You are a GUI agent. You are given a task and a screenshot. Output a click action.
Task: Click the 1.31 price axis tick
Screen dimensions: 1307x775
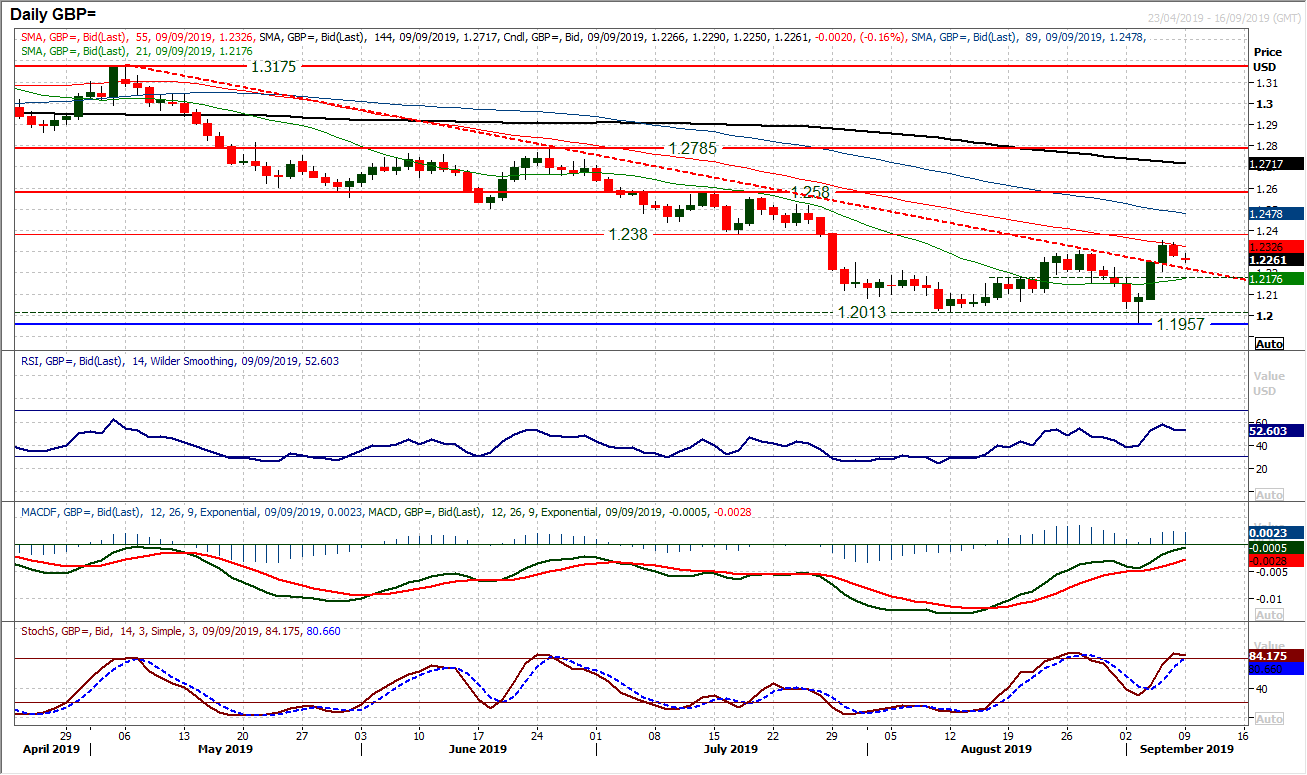[x=1266, y=83]
